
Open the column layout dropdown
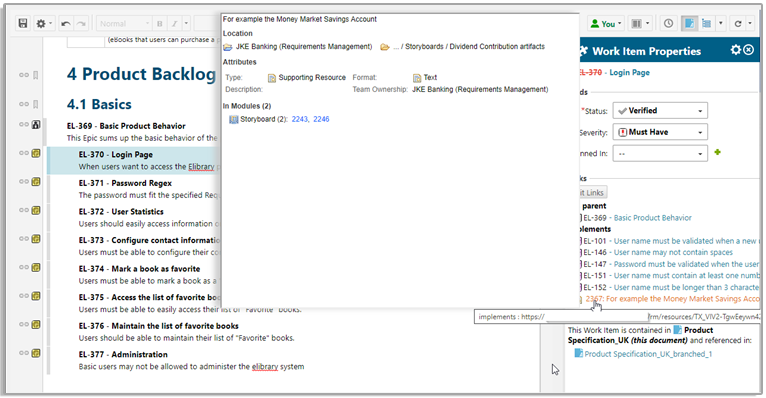click(x=640, y=23)
